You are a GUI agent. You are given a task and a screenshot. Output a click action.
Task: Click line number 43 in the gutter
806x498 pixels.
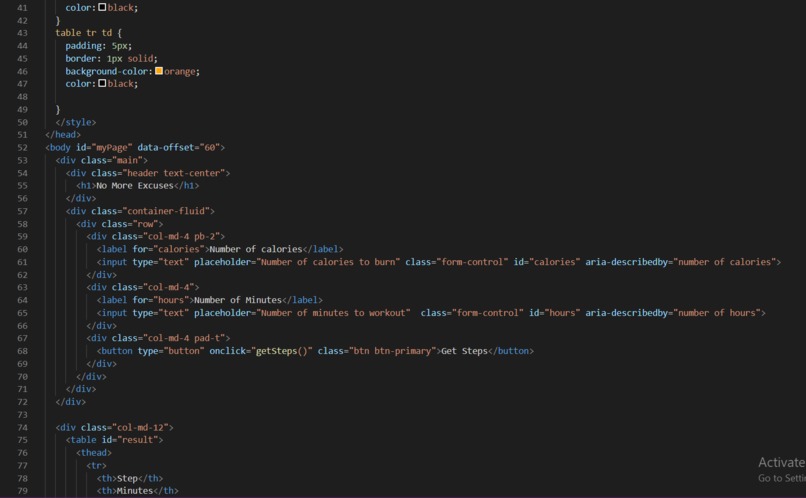(22, 33)
